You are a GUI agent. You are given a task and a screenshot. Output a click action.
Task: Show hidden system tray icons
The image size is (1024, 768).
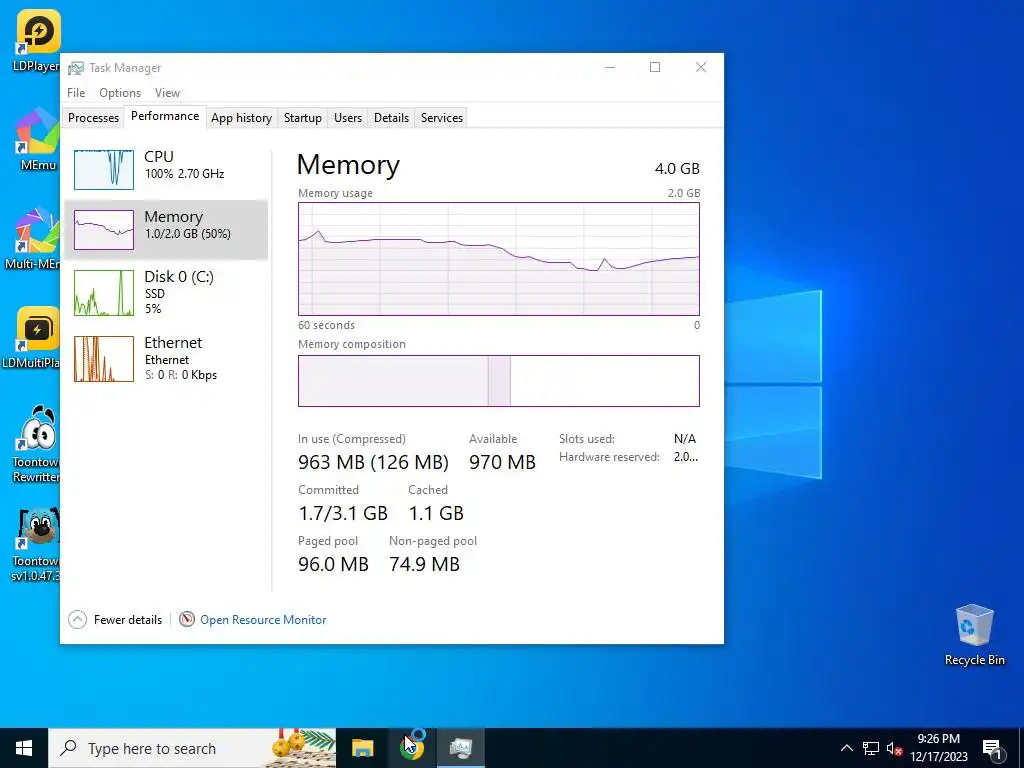[846, 748]
